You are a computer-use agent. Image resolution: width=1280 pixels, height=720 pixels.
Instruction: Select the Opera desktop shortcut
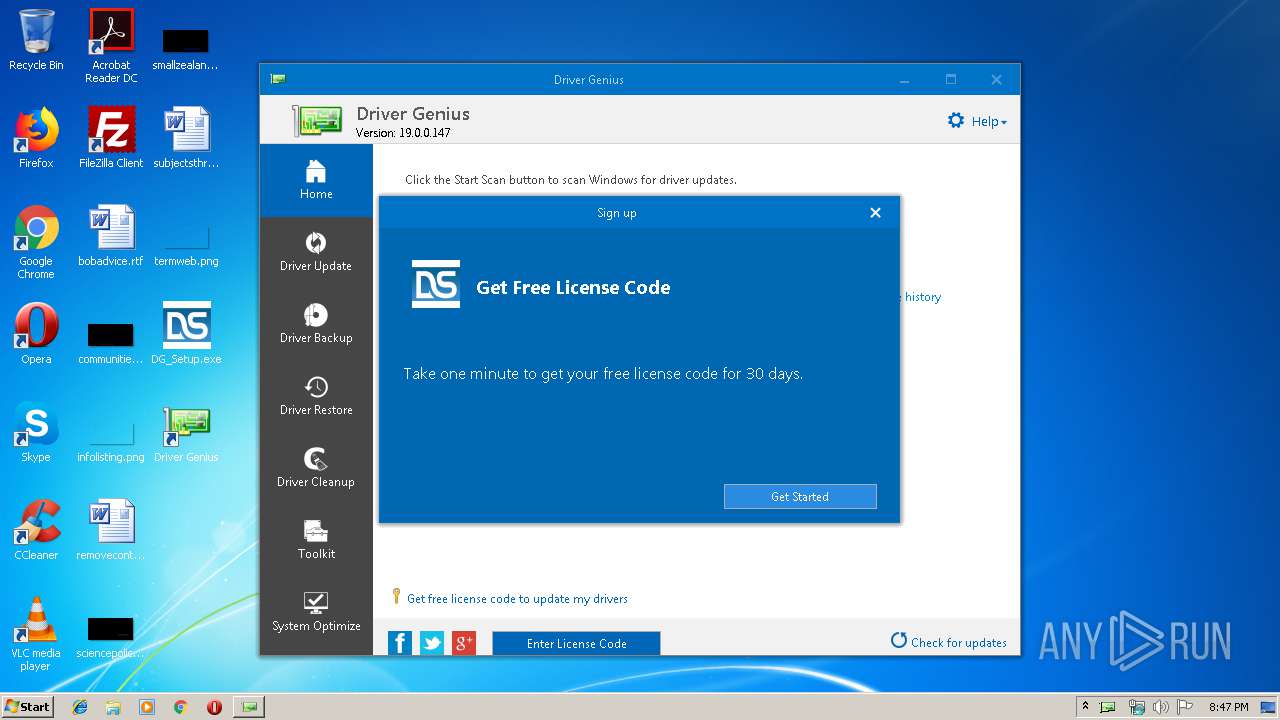[x=36, y=334]
